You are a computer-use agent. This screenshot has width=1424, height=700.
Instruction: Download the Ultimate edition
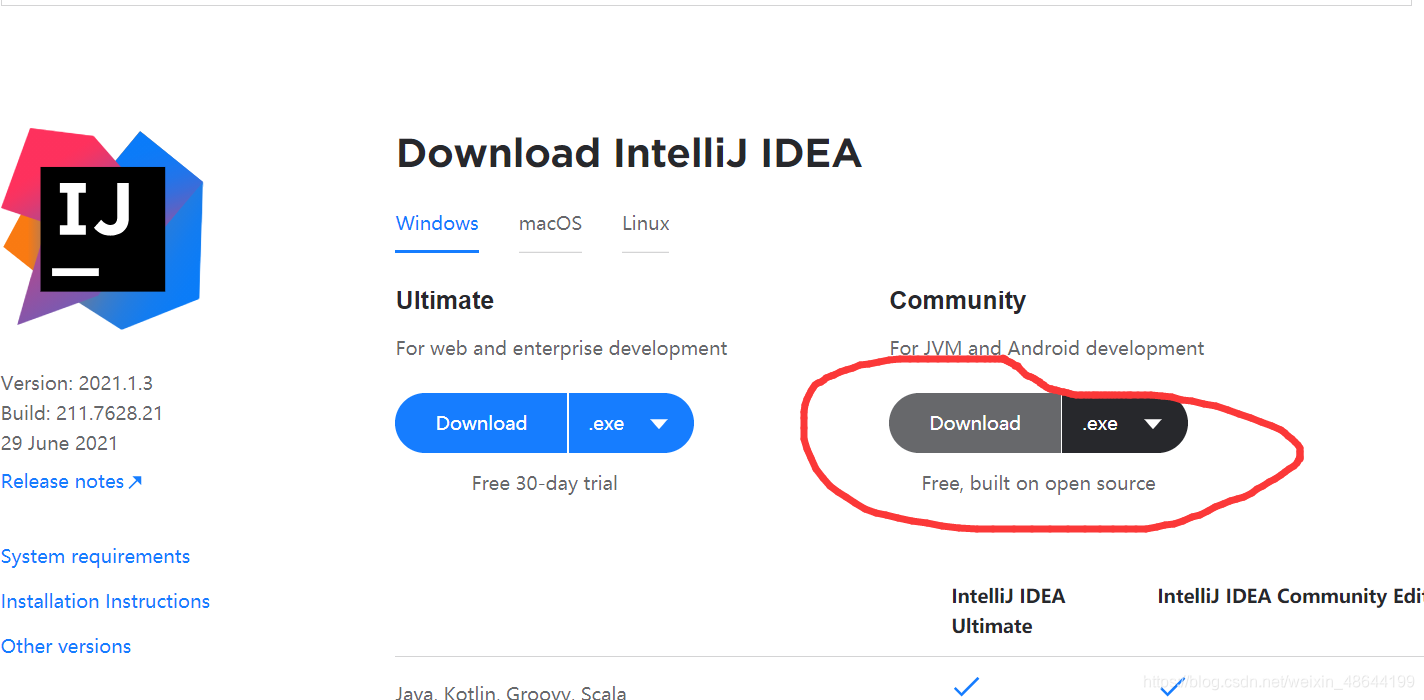click(x=481, y=423)
